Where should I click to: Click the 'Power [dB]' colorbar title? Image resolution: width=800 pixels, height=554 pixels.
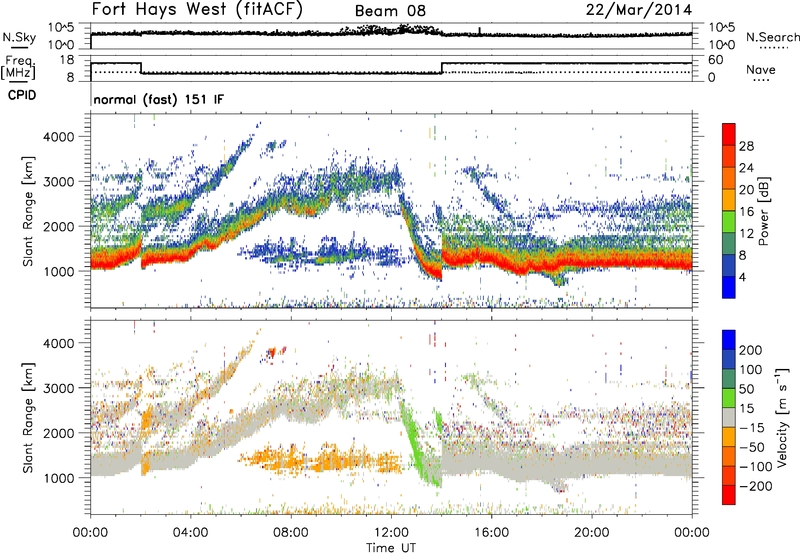tap(764, 211)
